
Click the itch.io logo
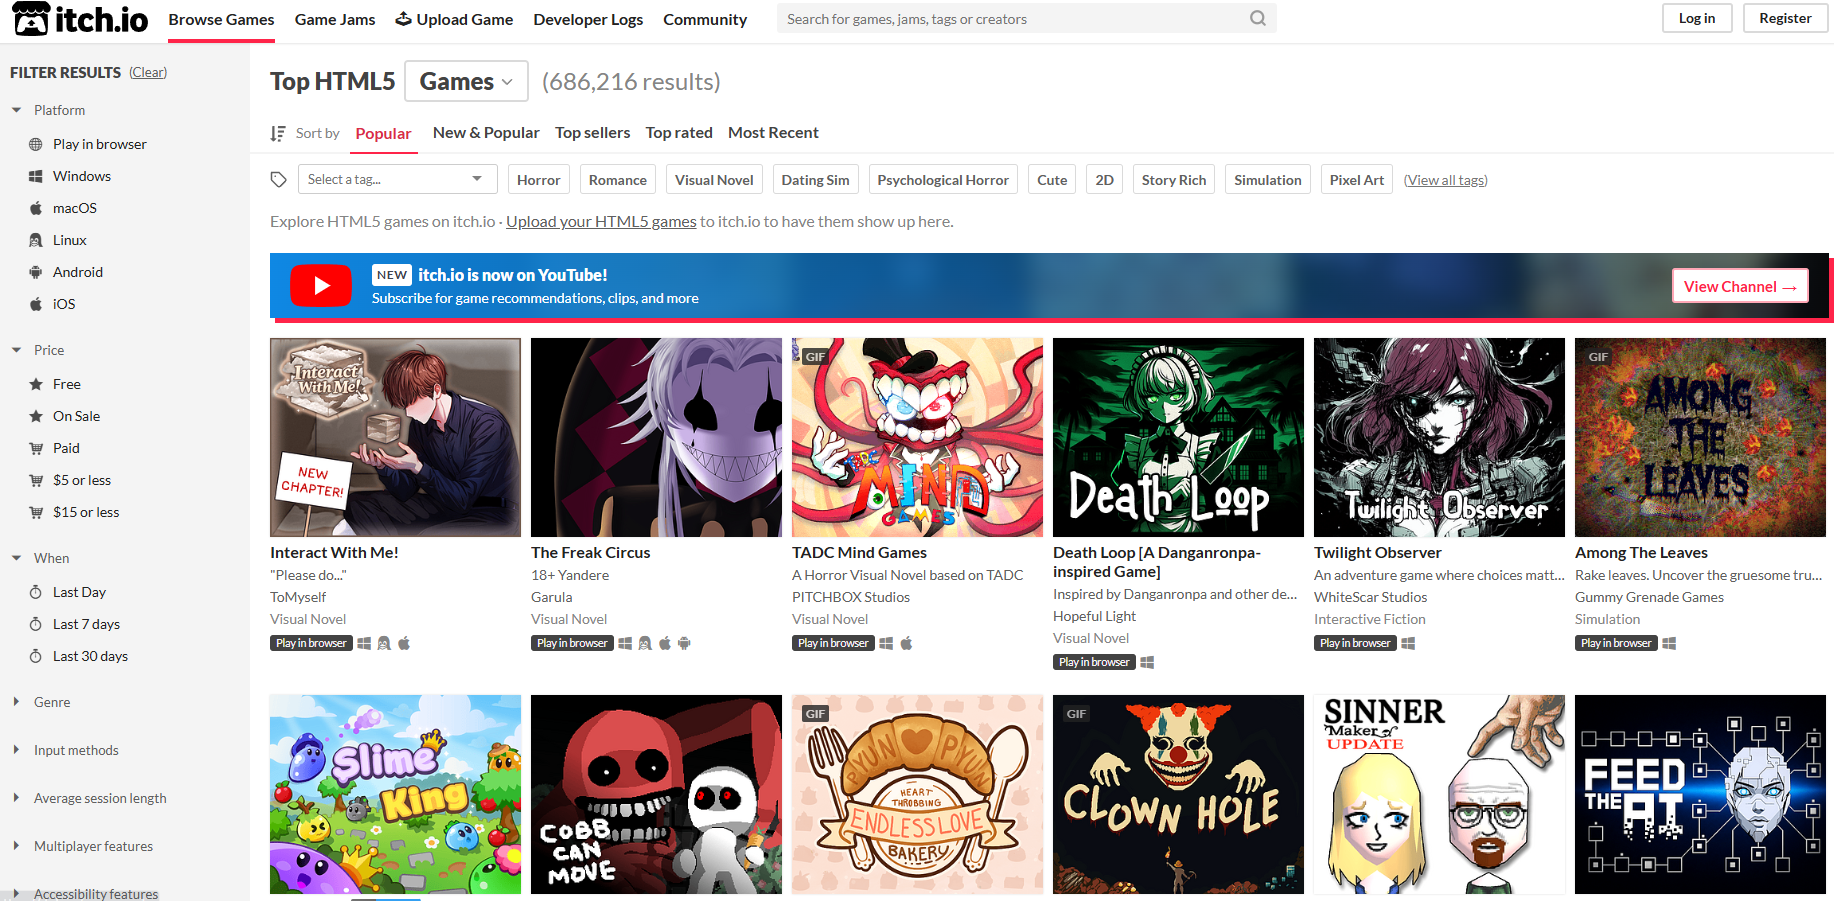[x=80, y=19]
